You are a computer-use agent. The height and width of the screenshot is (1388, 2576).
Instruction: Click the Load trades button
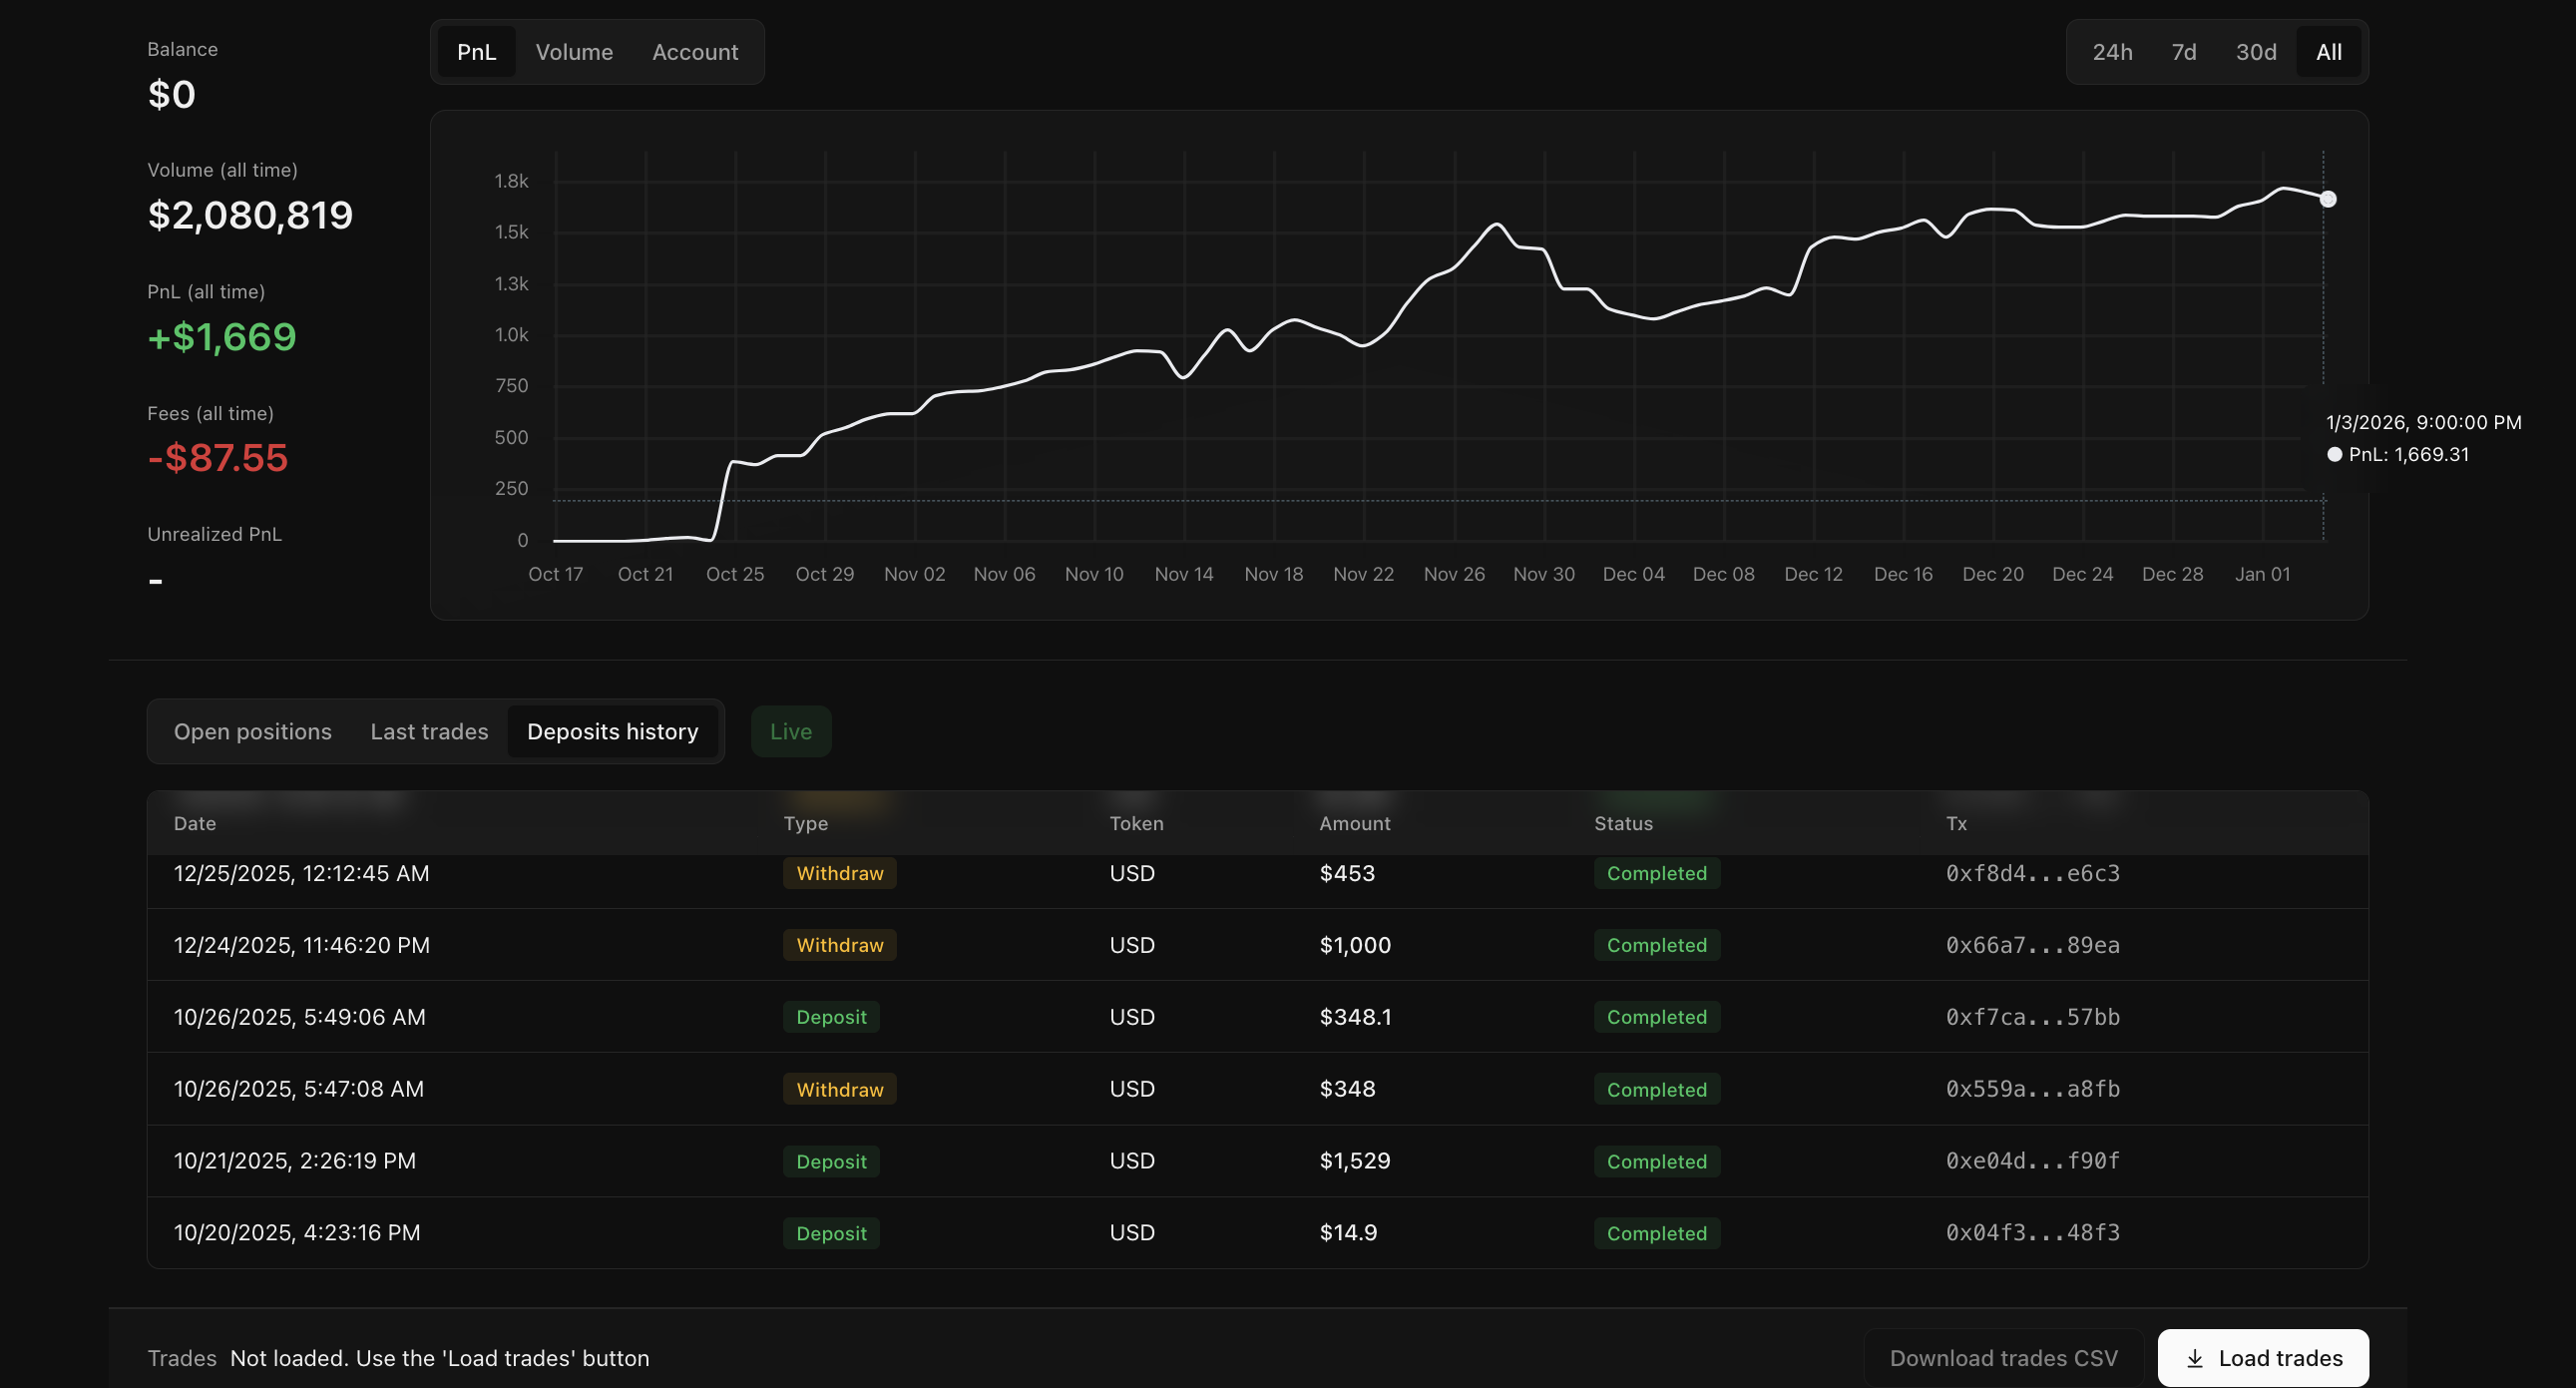point(2263,1357)
